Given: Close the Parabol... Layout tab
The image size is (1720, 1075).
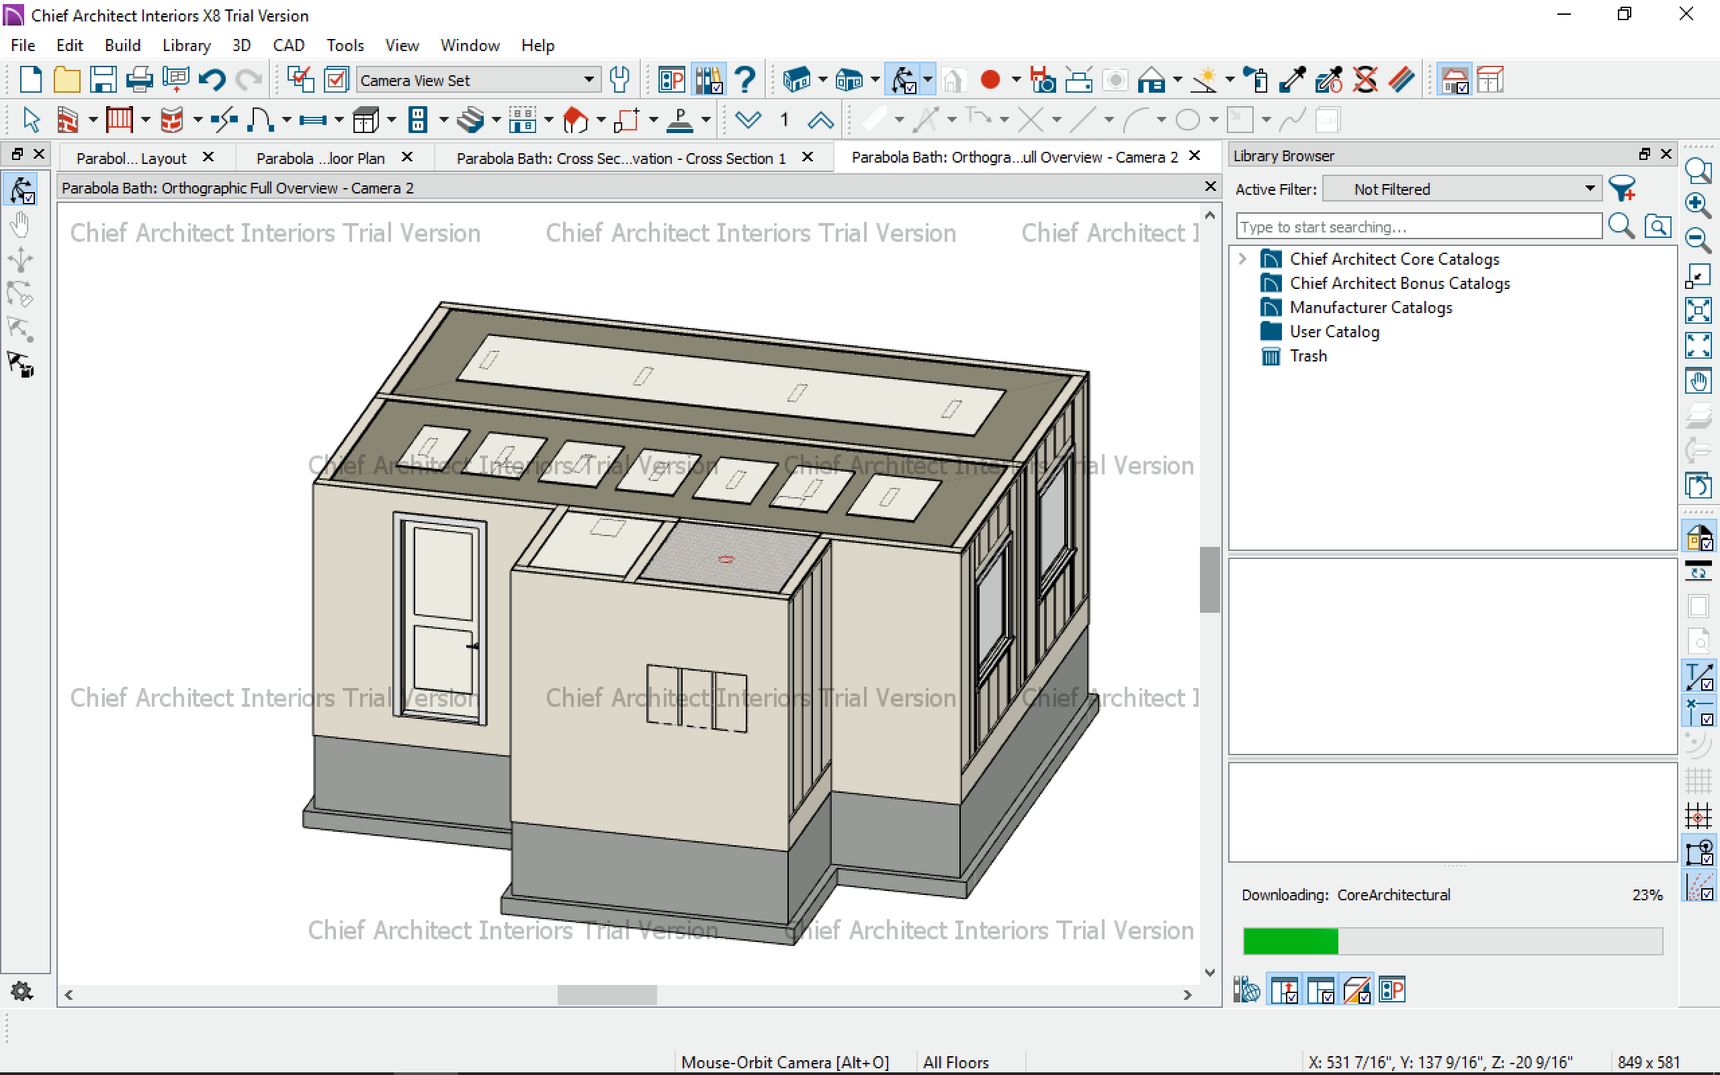Looking at the screenshot, I should (x=208, y=157).
